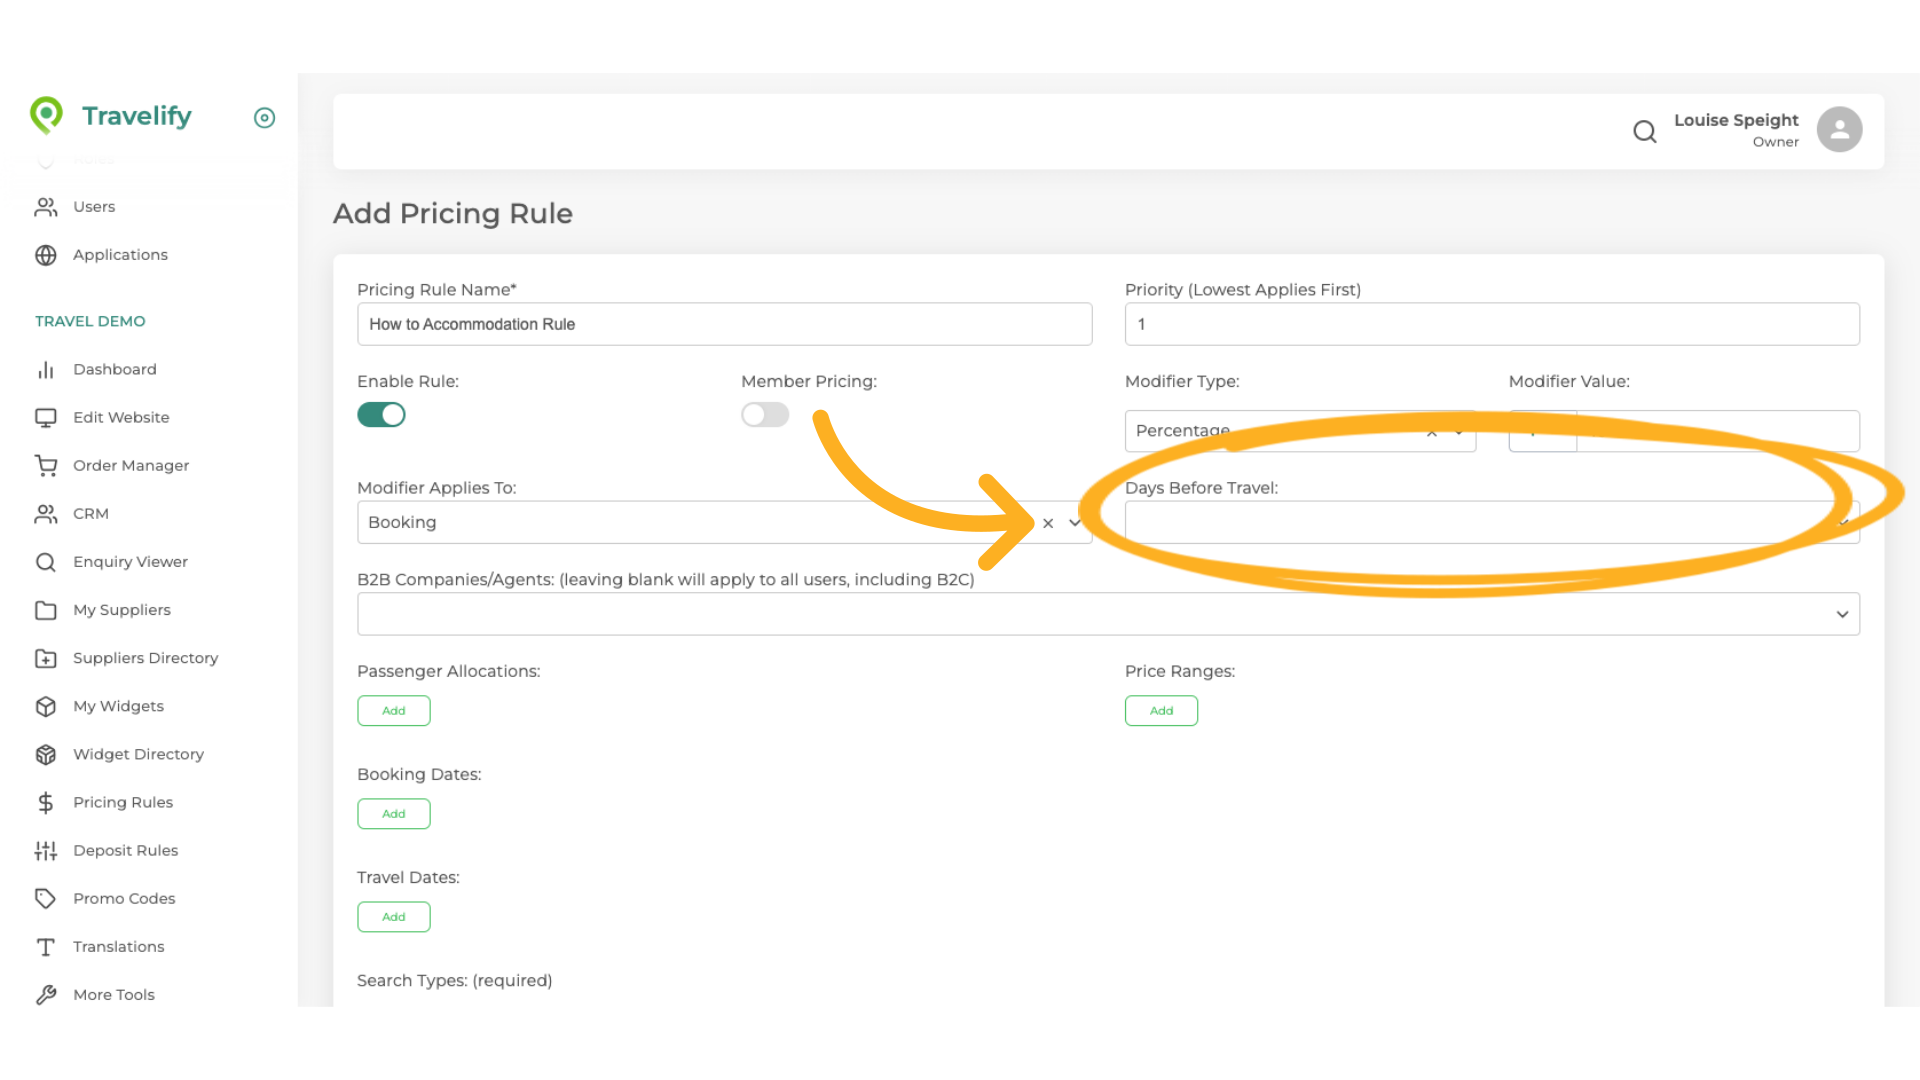
Task: Expand the Modifier Applies To dropdown
Action: coord(1075,523)
